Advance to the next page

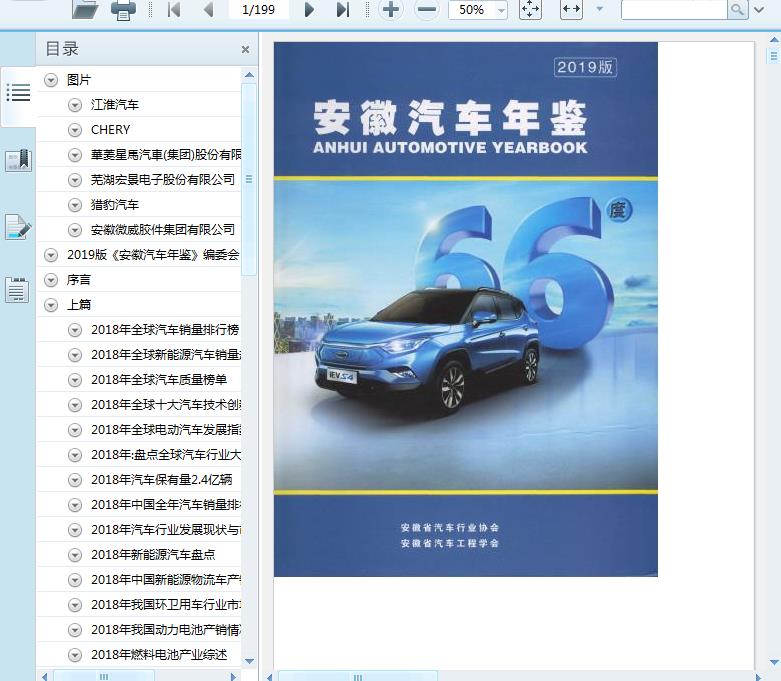coord(309,10)
